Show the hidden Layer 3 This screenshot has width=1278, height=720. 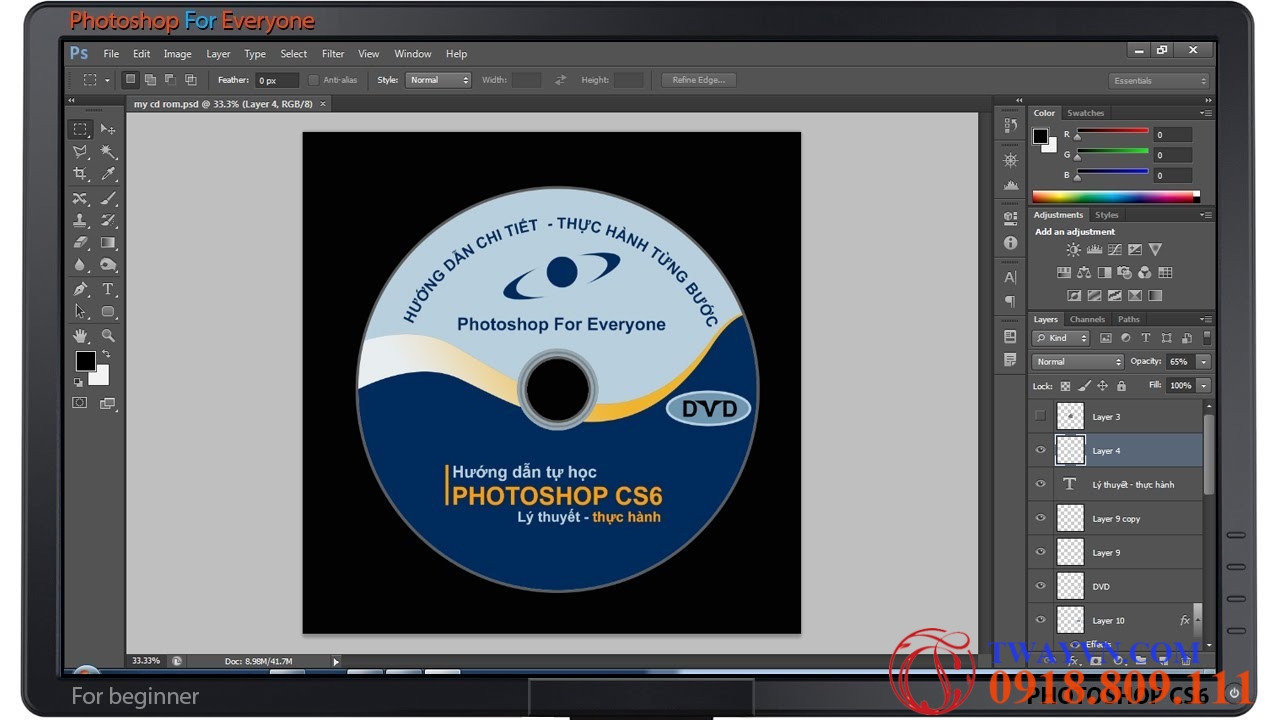click(x=1040, y=416)
